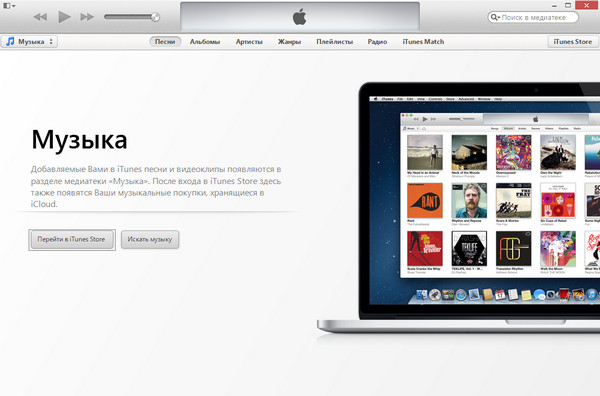Minimize the iTunes window
Screen dimensions: 600x396
pos(554,6)
